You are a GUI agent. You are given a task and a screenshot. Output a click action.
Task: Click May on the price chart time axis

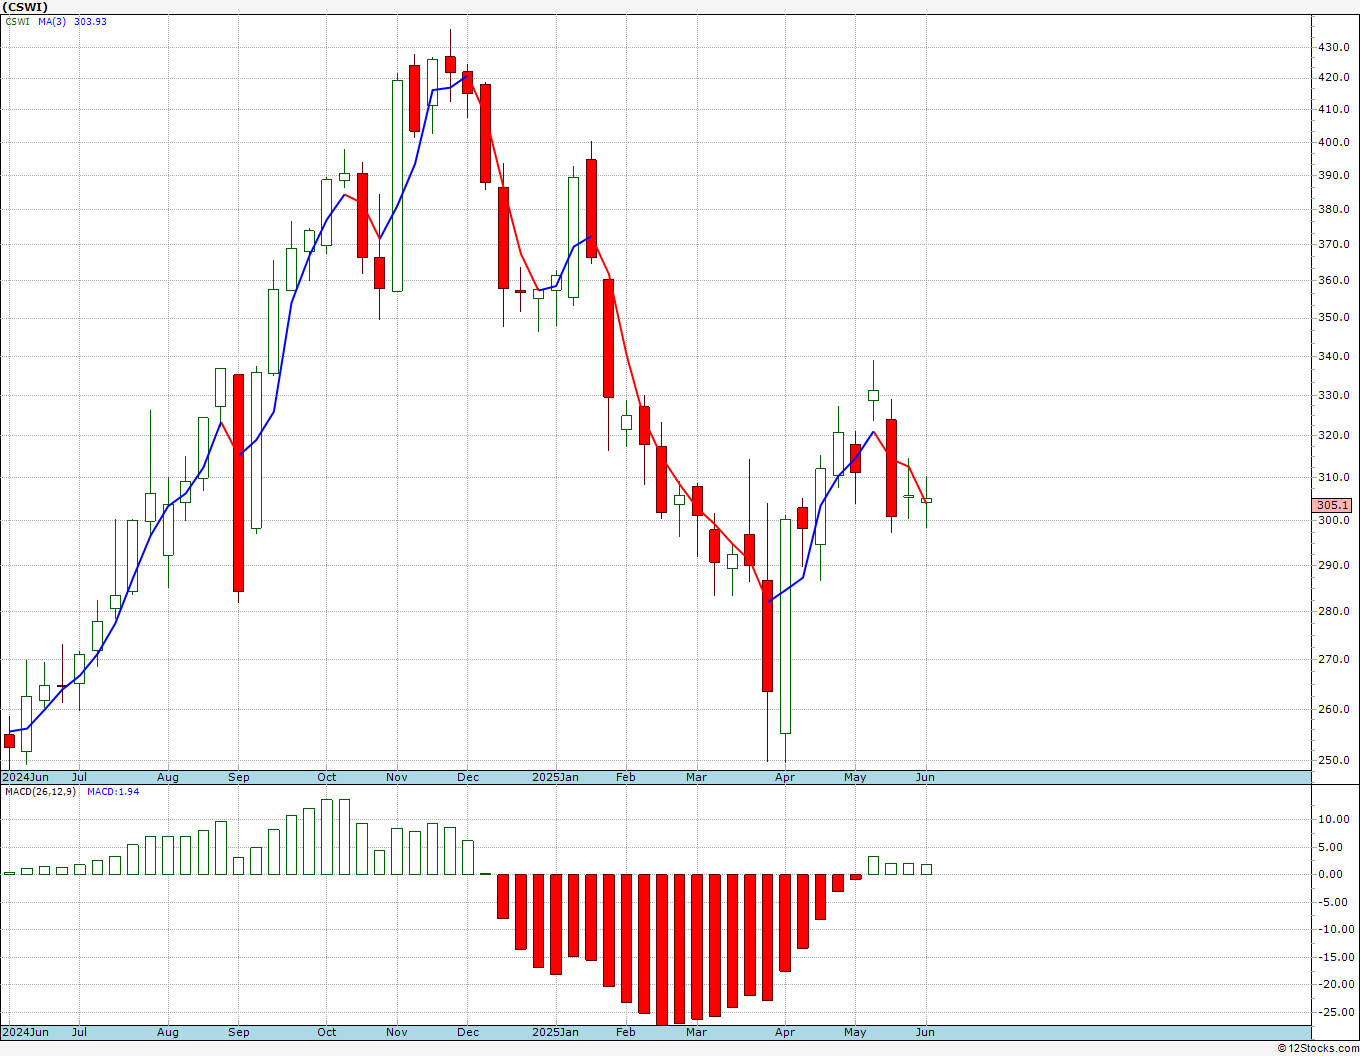(x=855, y=777)
